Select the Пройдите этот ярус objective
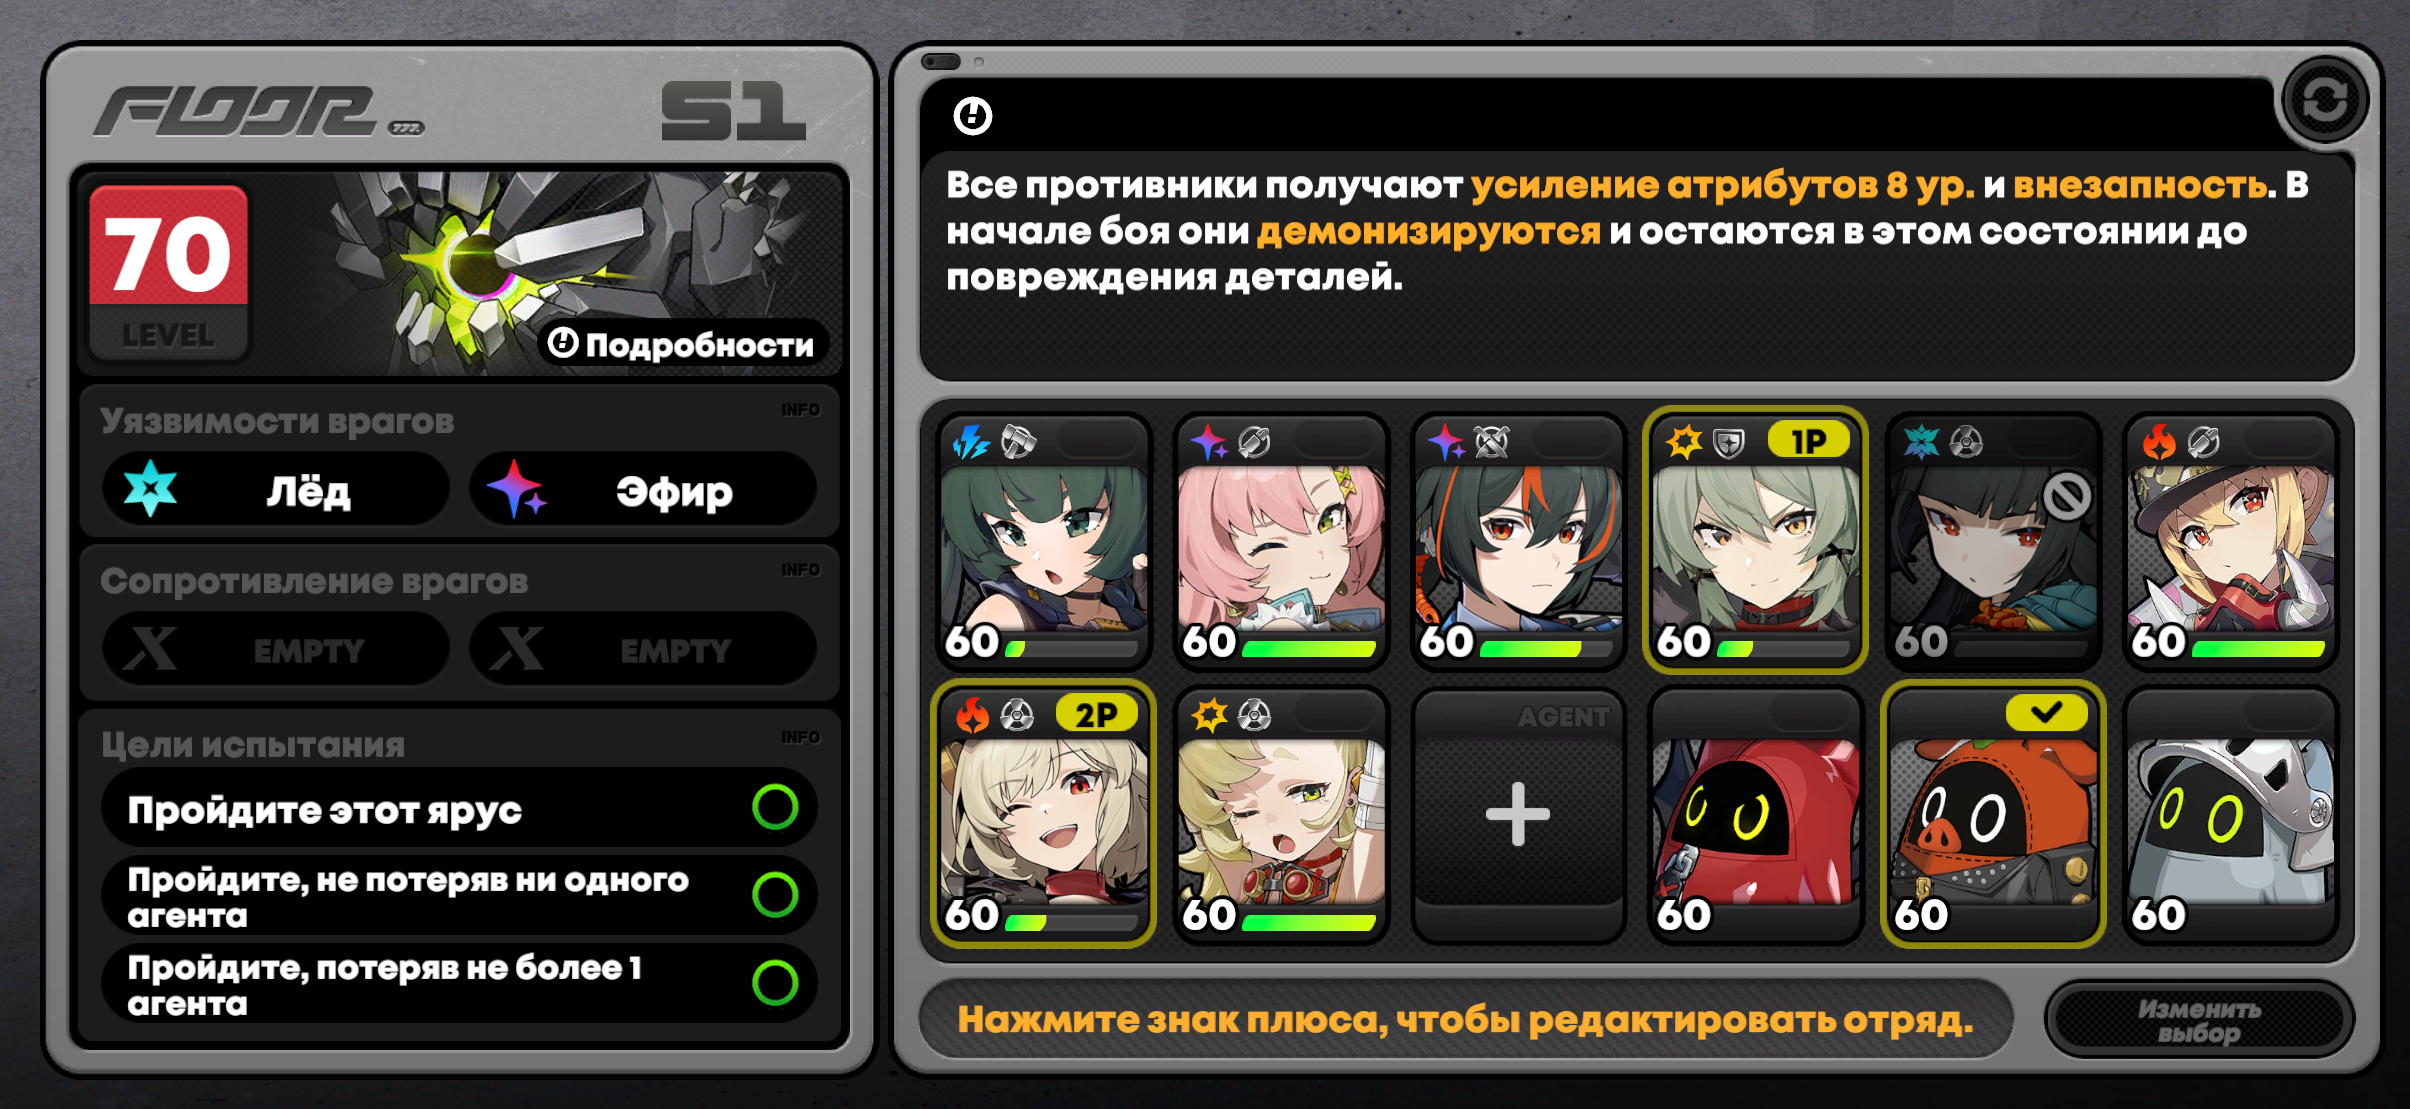Screen dimensions: 2410x1109 point(460,808)
